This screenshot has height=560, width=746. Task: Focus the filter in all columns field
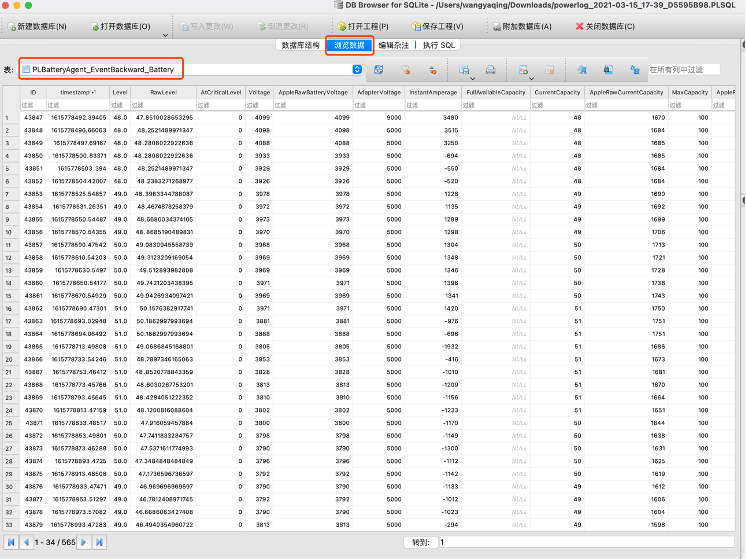pos(684,69)
